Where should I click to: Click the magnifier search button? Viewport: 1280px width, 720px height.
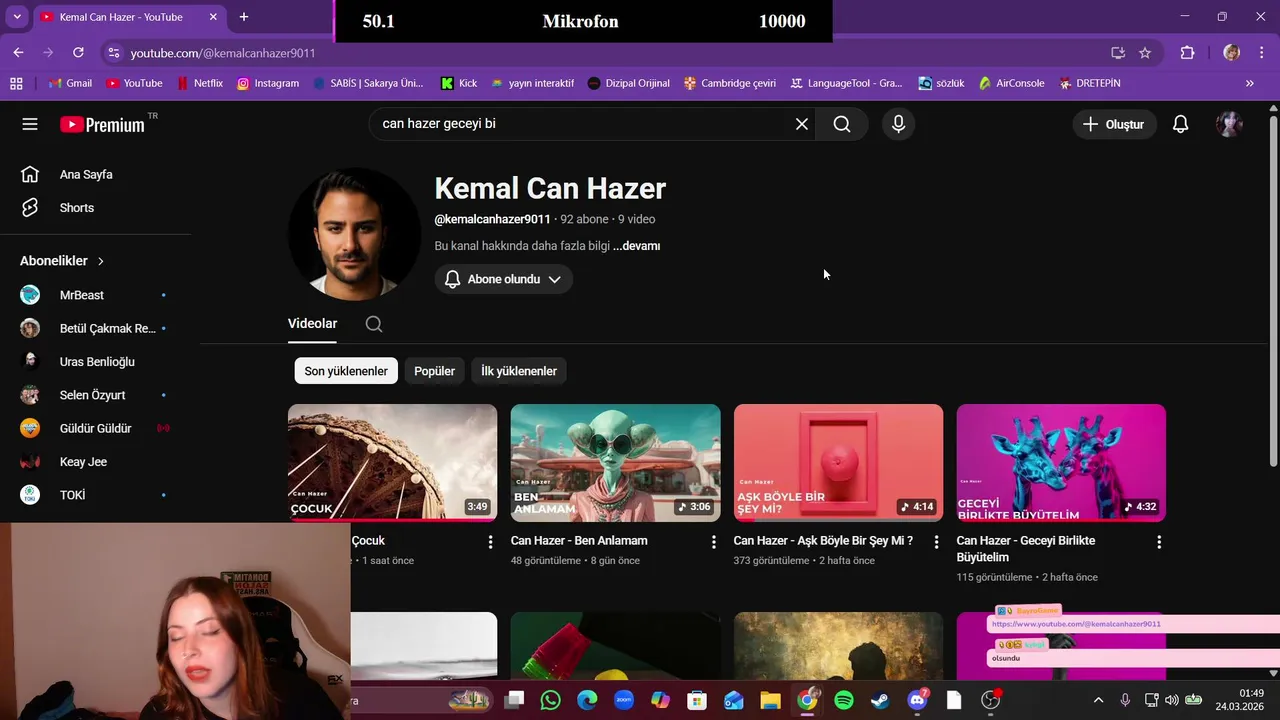pyautogui.click(x=842, y=124)
